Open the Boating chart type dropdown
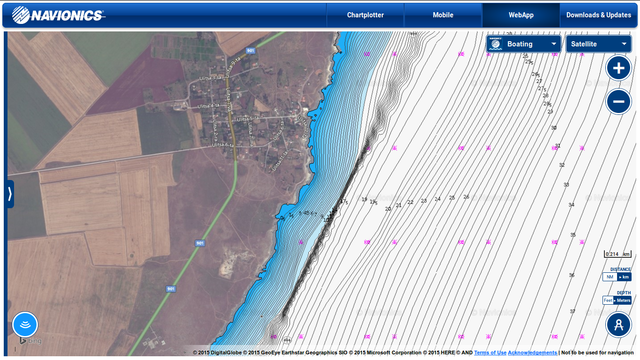This screenshot has width=640, height=360. [x=524, y=44]
